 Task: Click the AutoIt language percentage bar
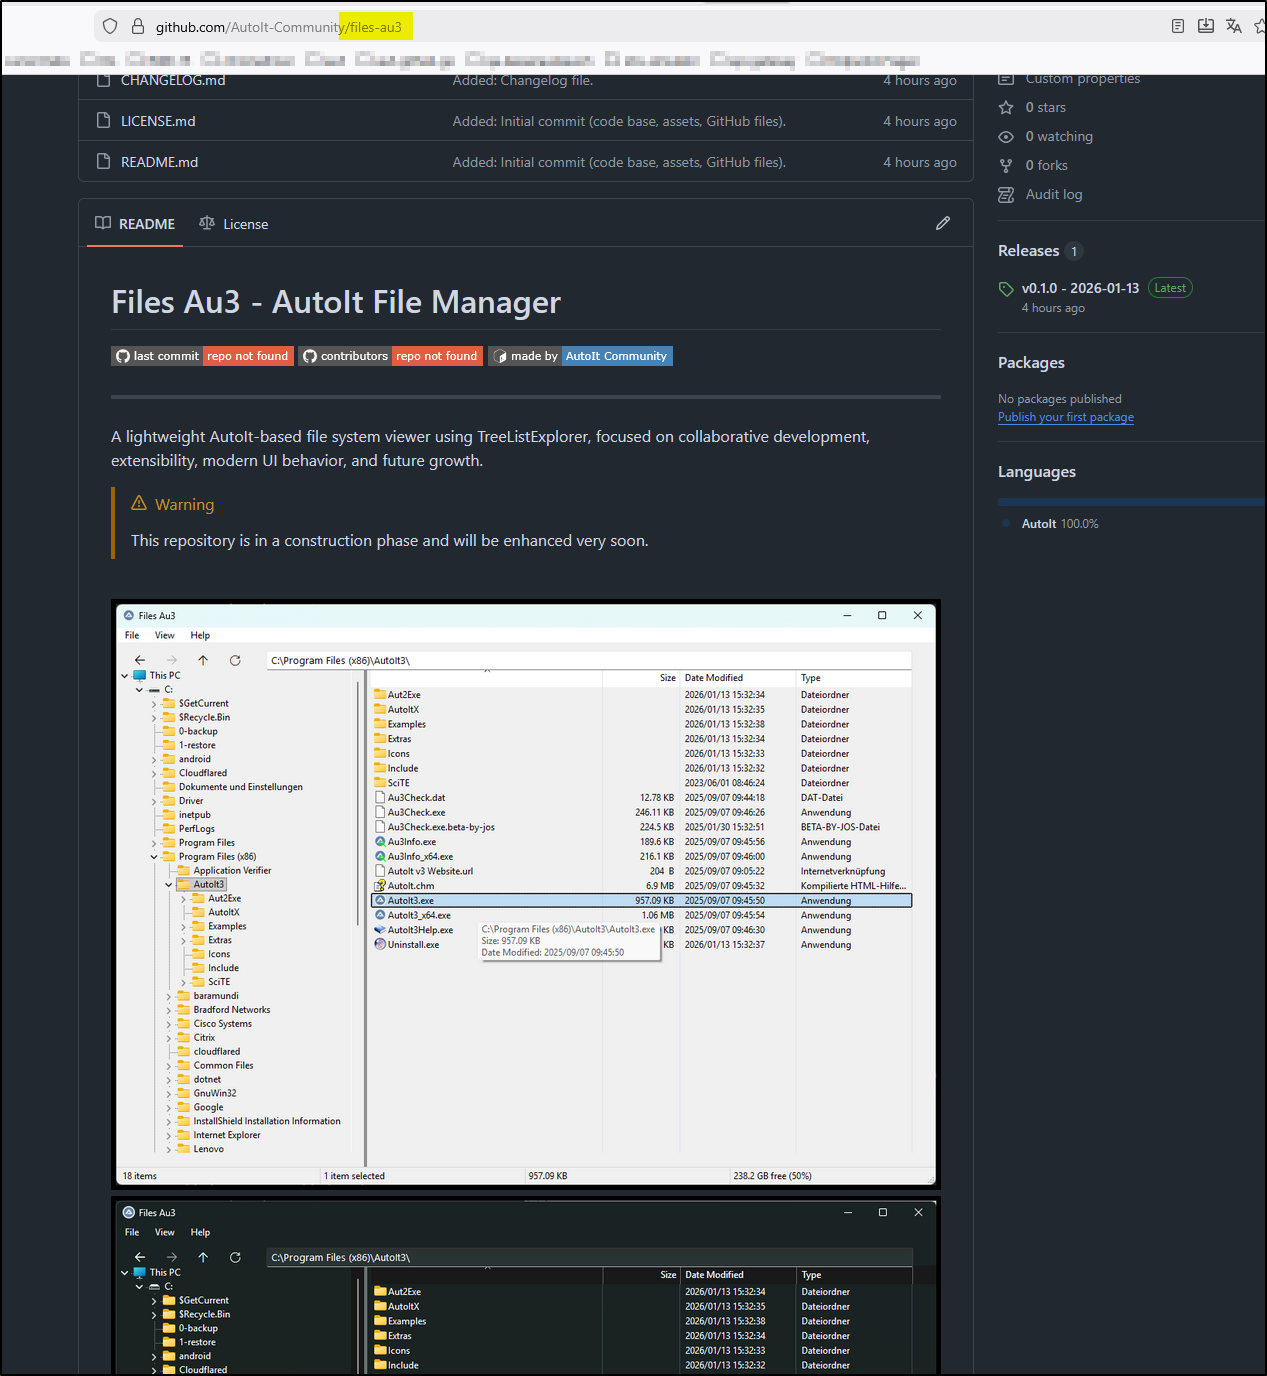[x=1128, y=501]
